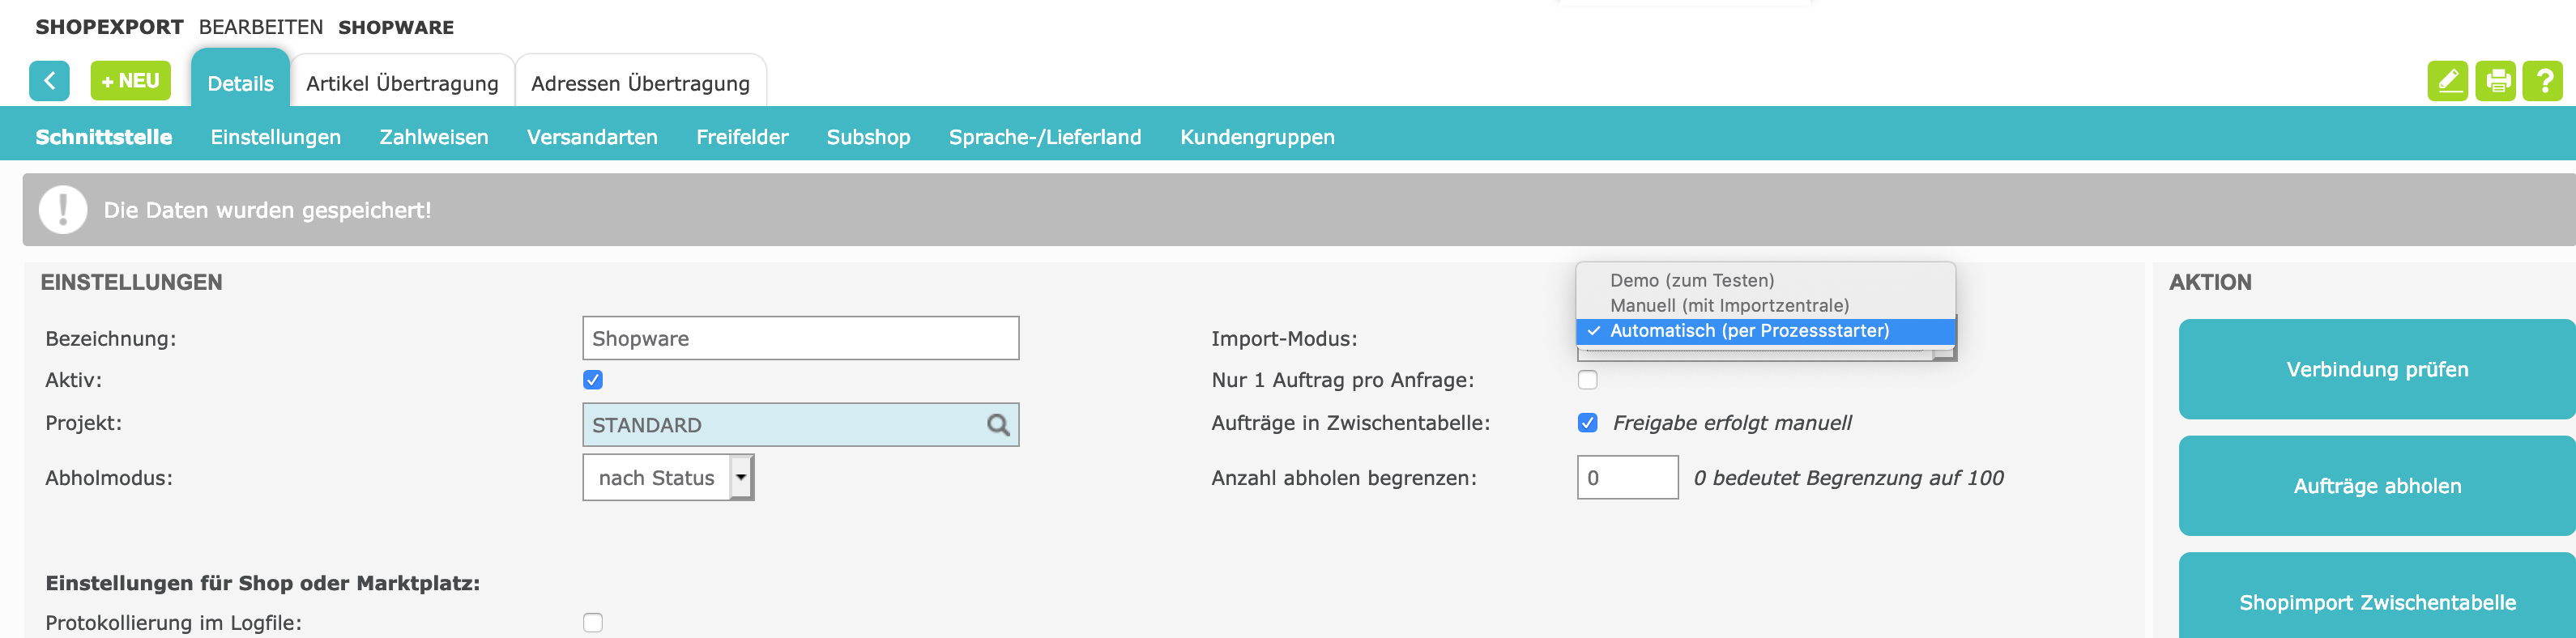Click the plus NEU button
This screenshot has width=2576, height=638.
[x=130, y=81]
